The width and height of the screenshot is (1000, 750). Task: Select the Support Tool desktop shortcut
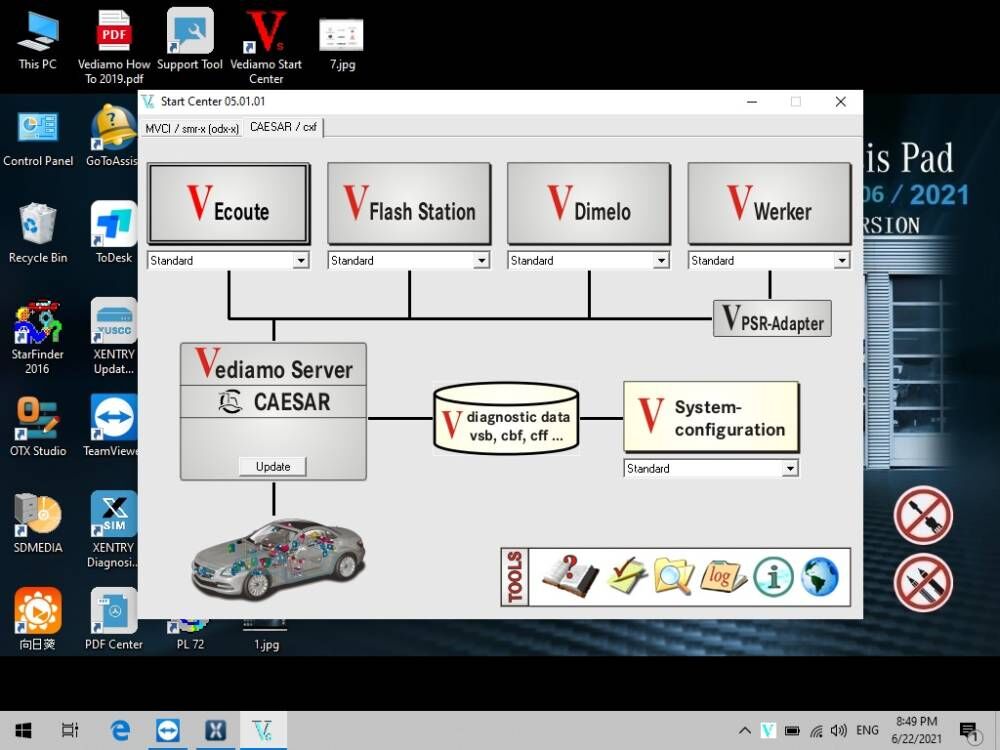(x=189, y=40)
